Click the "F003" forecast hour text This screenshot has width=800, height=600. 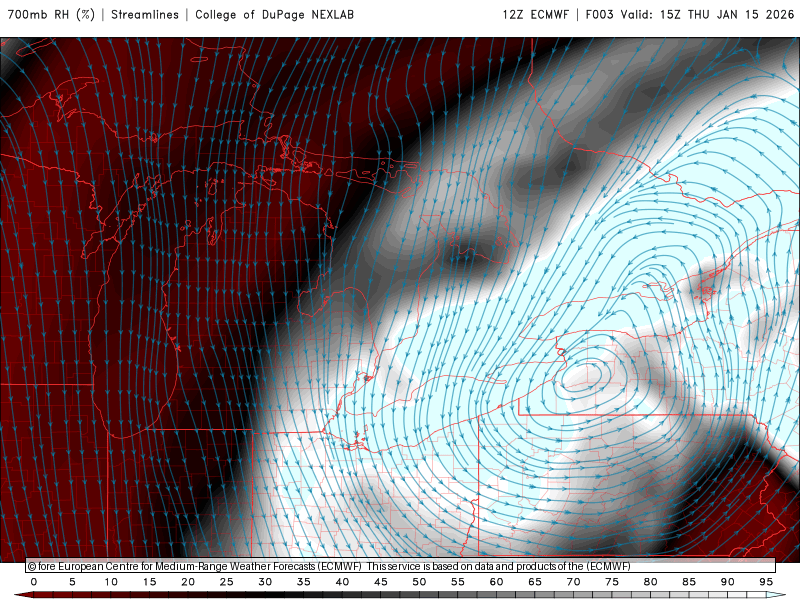[599, 15]
